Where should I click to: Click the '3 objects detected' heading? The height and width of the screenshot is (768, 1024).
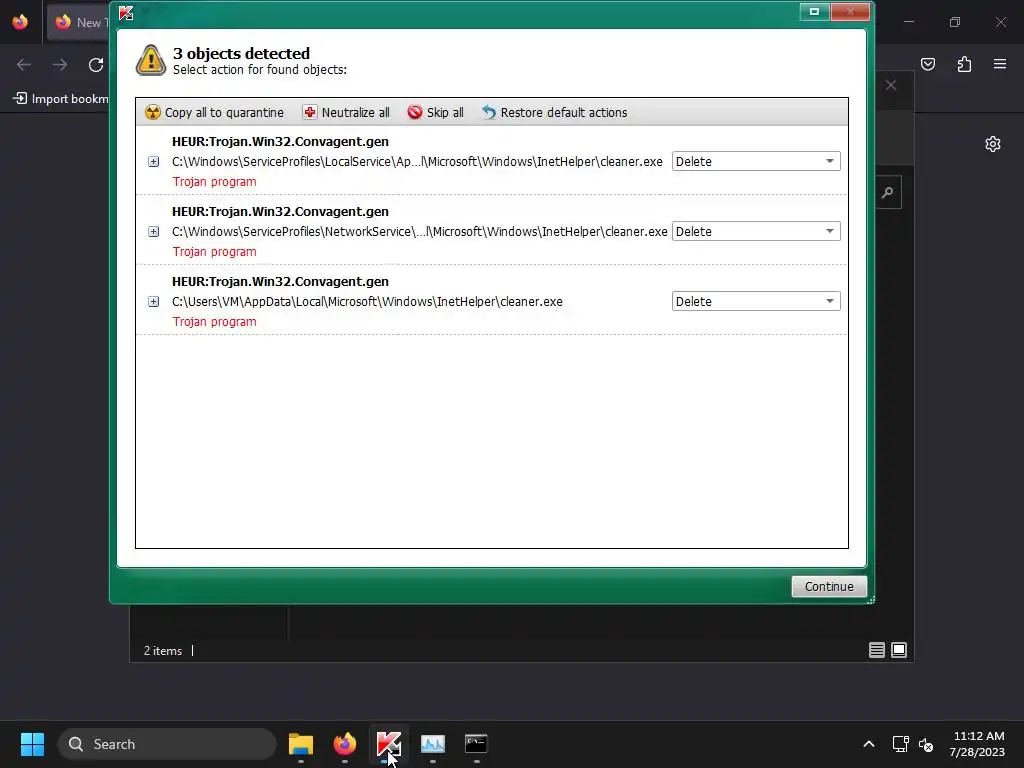pos(241,53)
